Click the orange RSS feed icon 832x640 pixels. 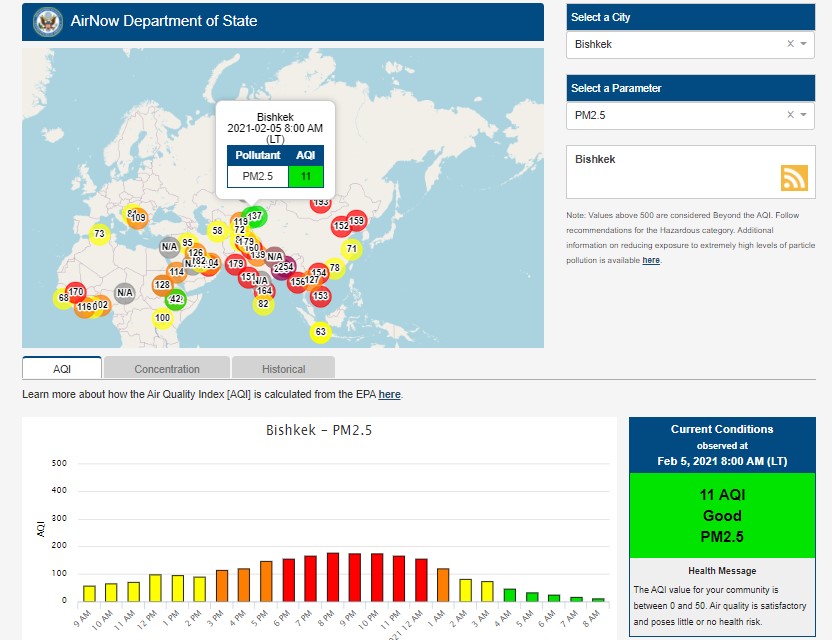[x=794, y=177]
